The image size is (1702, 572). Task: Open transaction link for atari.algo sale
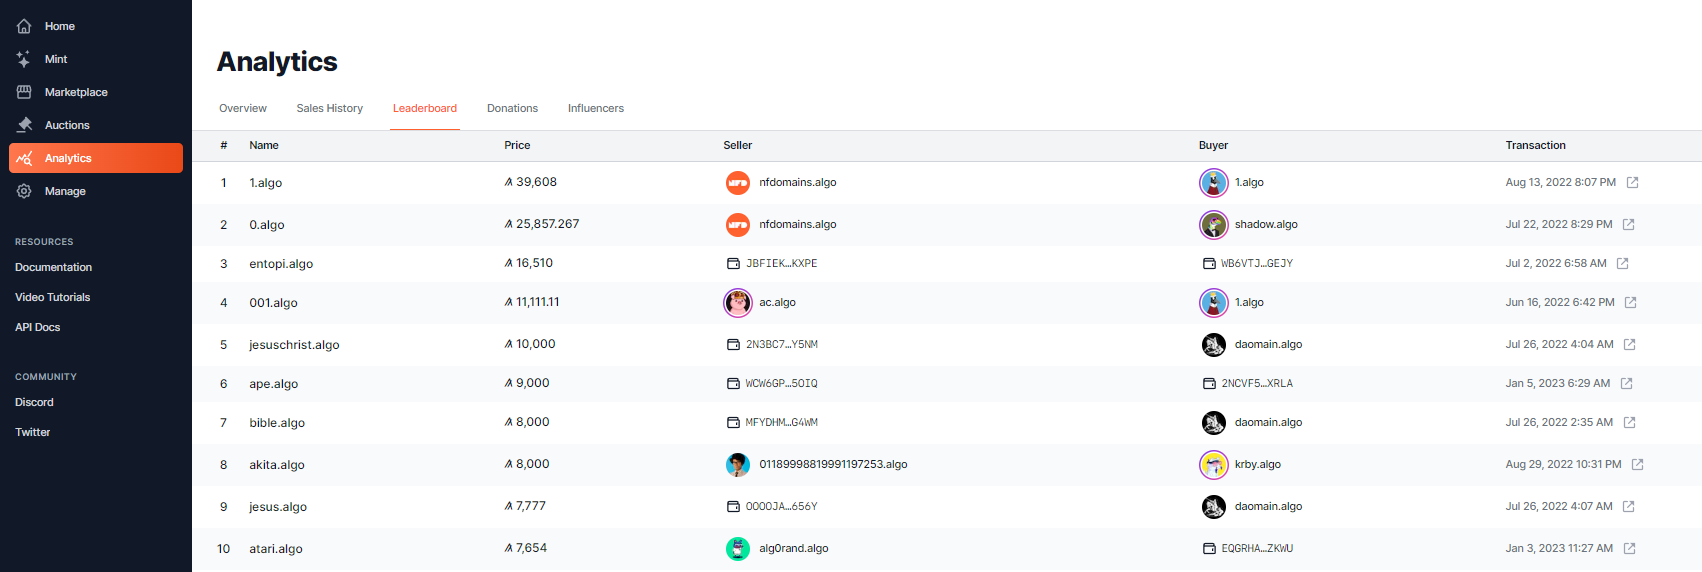(x=1629, y=548)
